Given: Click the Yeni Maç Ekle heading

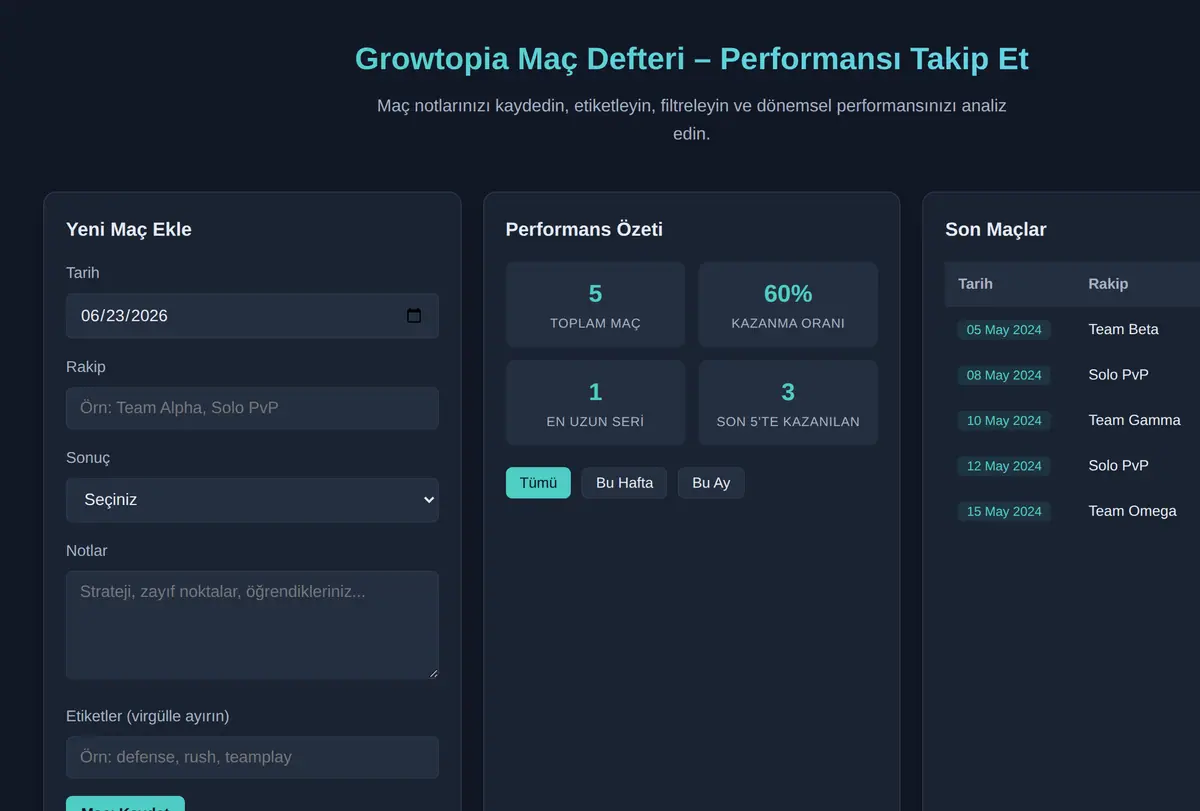Looking at the screenshot, I should [x=129, y=230].
